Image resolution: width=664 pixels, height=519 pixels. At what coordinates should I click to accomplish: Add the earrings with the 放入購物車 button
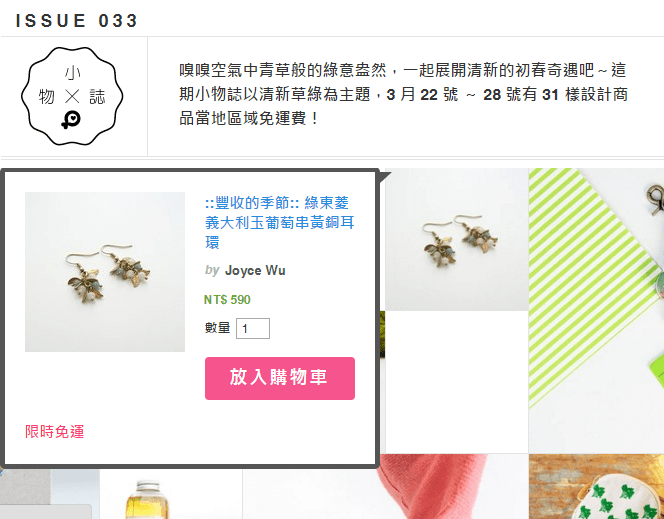pos(279,378)
